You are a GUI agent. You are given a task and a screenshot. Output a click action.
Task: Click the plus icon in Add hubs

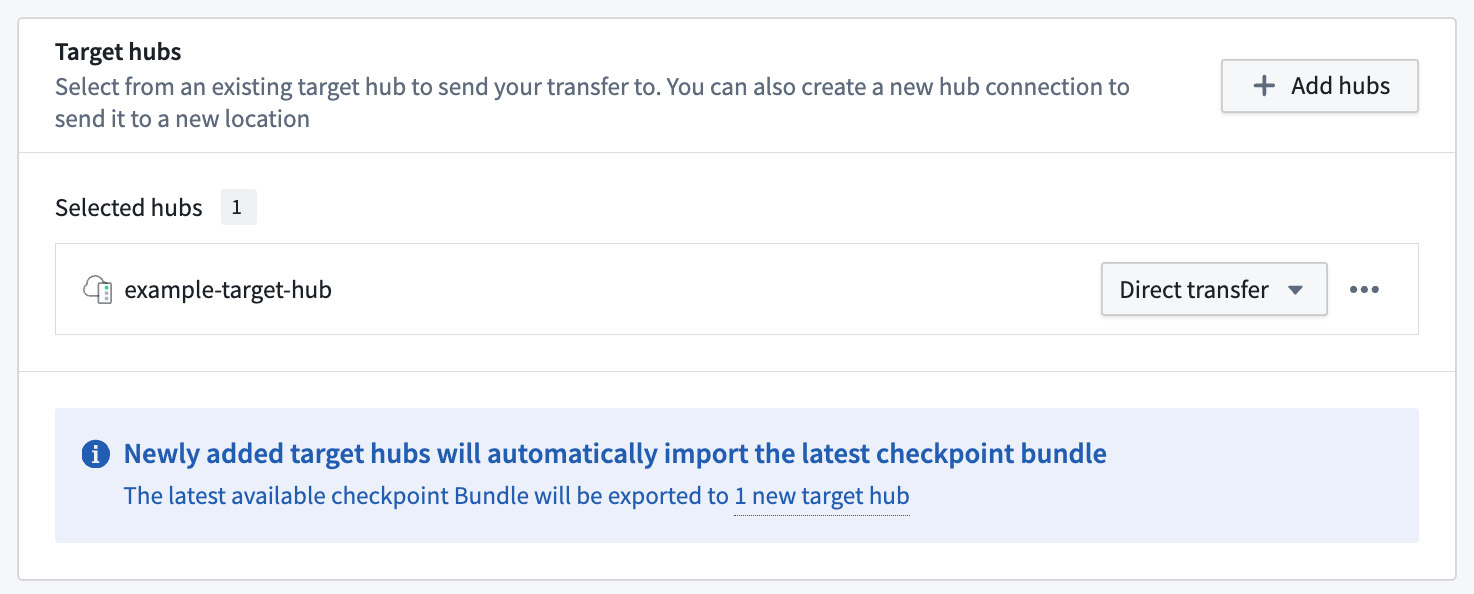(1264, 86)
